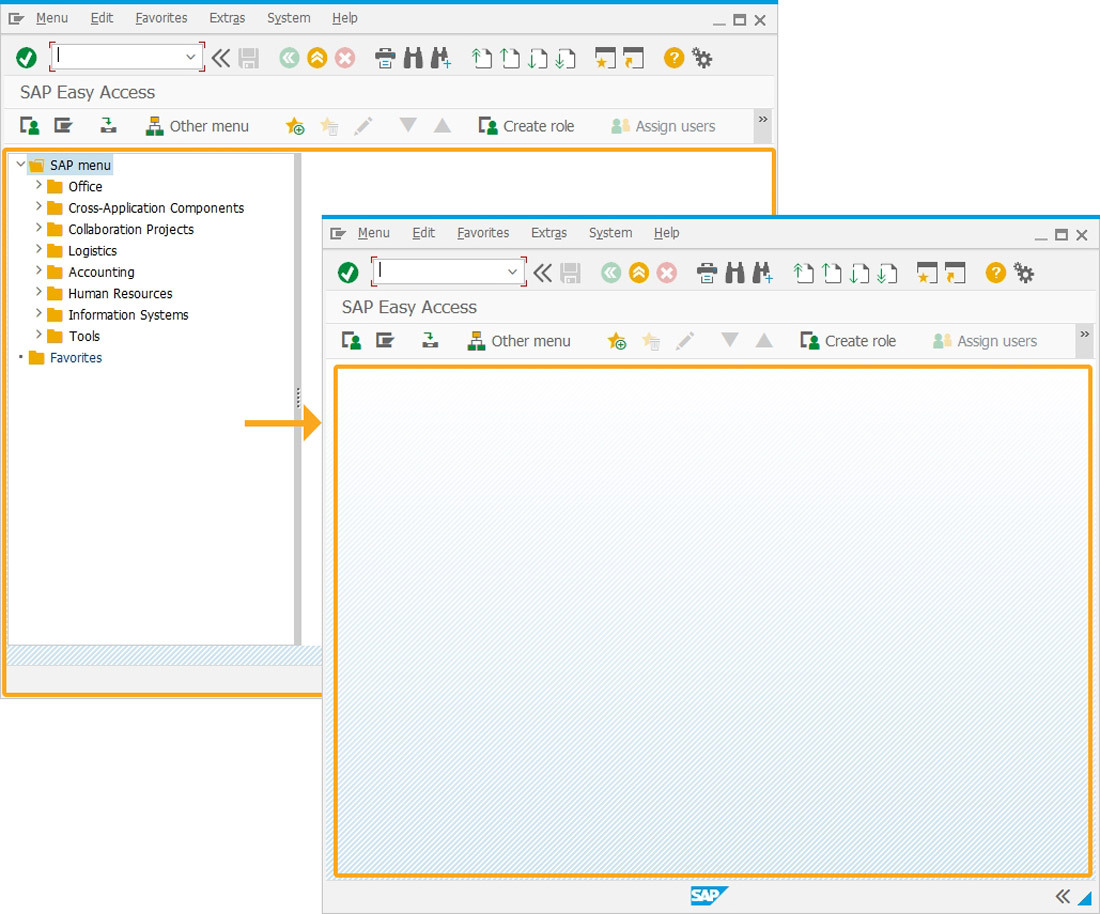
Task: Open the System menu in the SAP menu tree window
Action: point(288,18)
